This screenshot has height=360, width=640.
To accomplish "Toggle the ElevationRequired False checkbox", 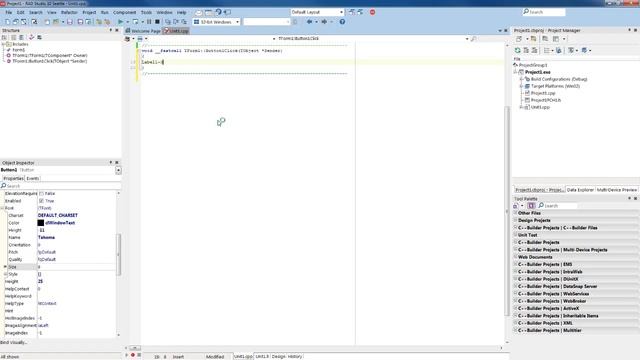I will coord(41,193).
